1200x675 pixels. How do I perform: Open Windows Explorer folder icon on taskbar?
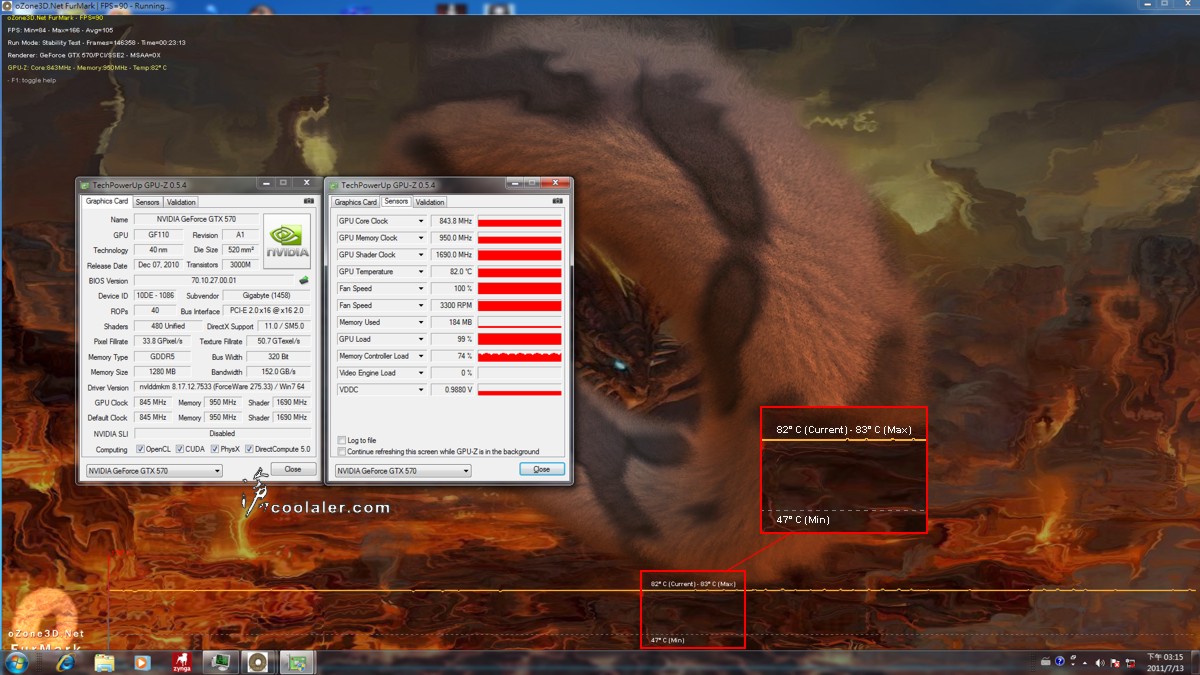coord(104,662)
